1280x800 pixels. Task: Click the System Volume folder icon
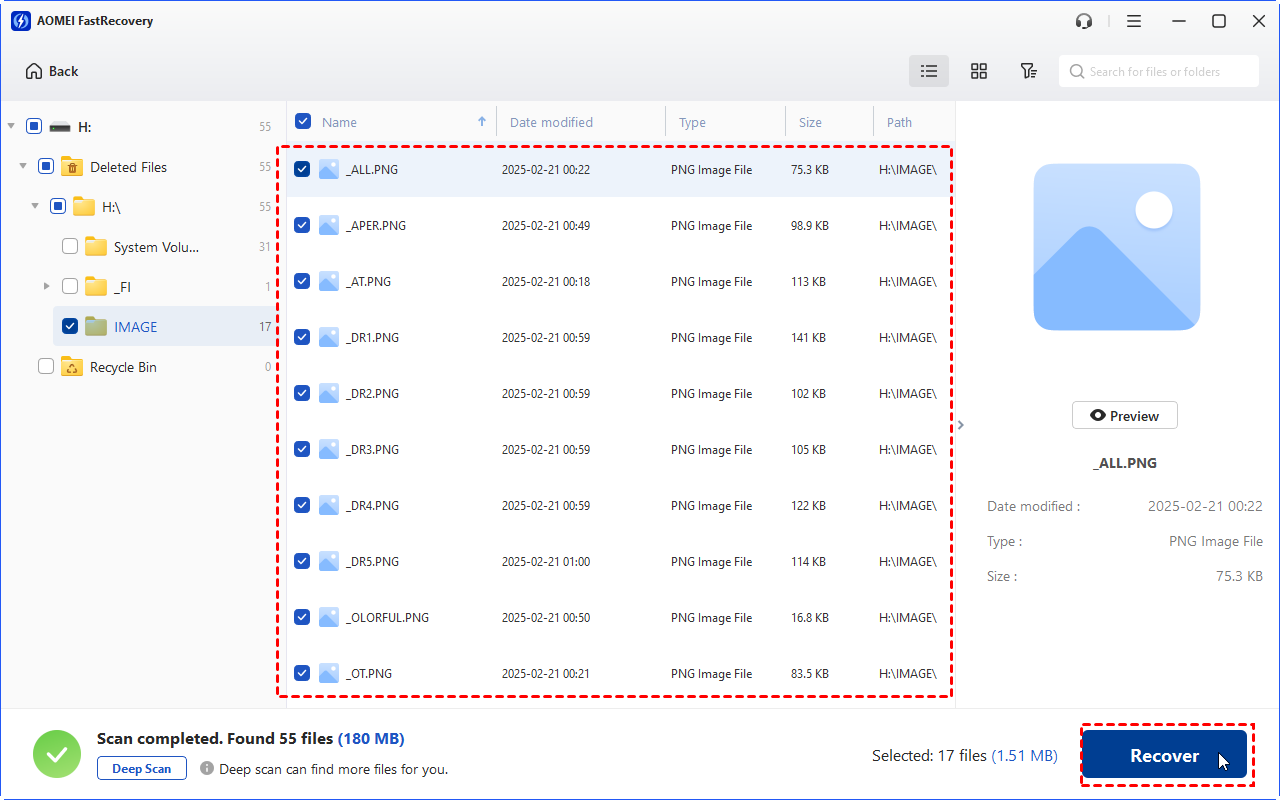[x=95, y=247]
